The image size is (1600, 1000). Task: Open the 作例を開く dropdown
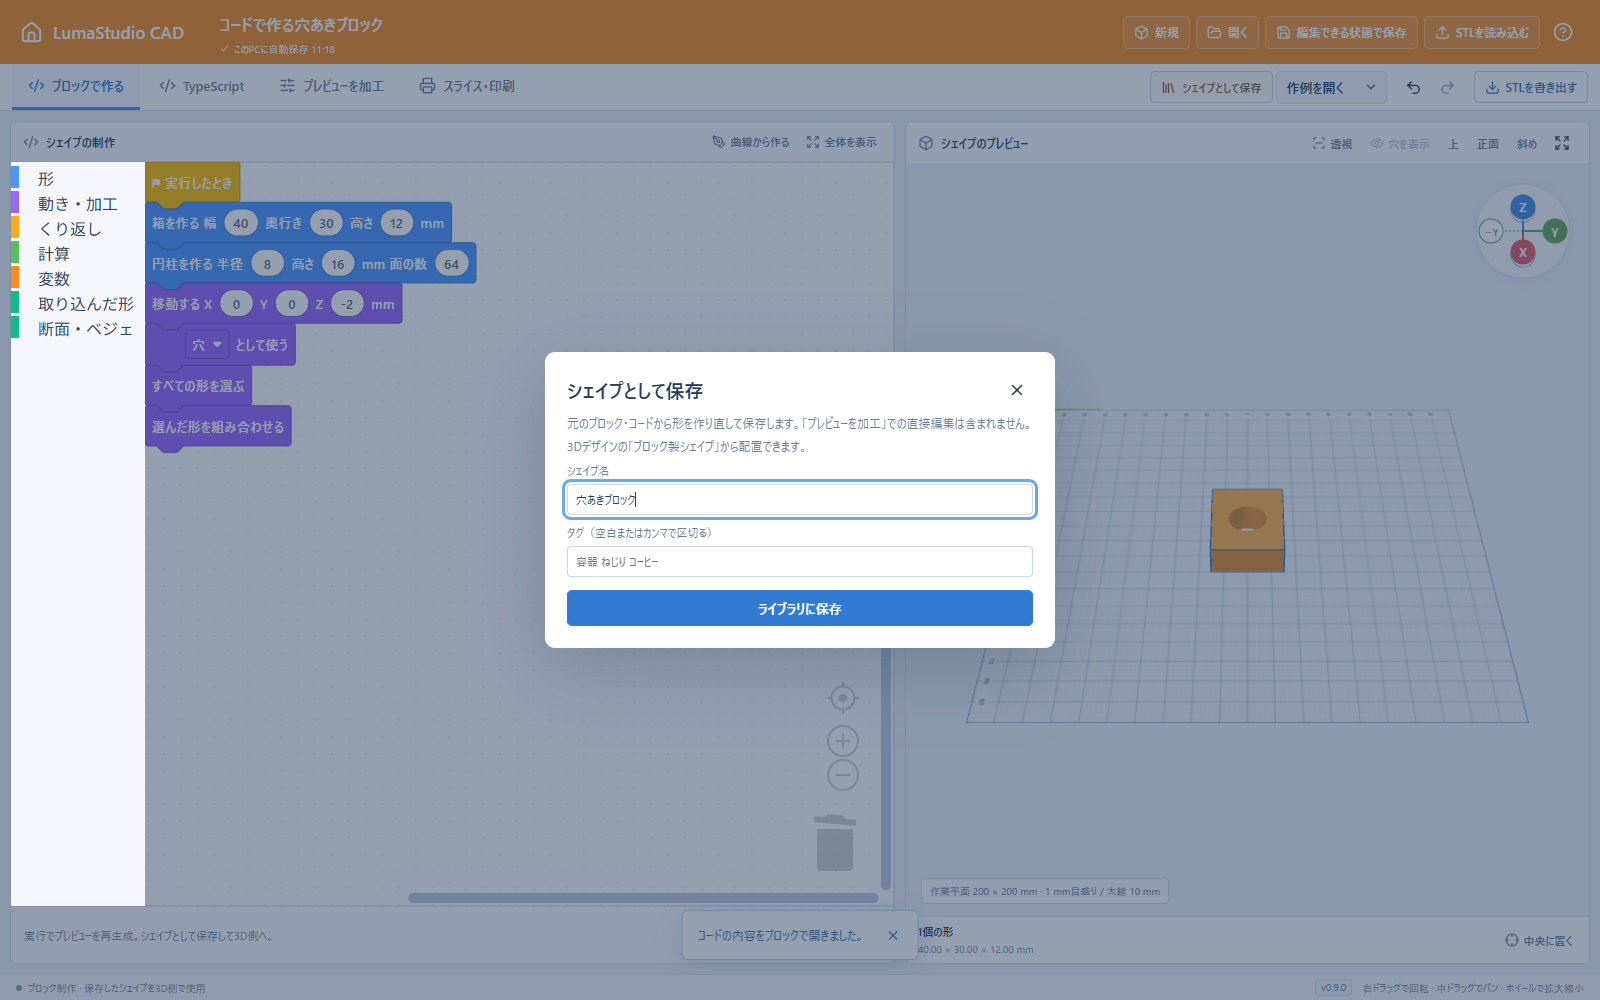tap(1331, 87)
